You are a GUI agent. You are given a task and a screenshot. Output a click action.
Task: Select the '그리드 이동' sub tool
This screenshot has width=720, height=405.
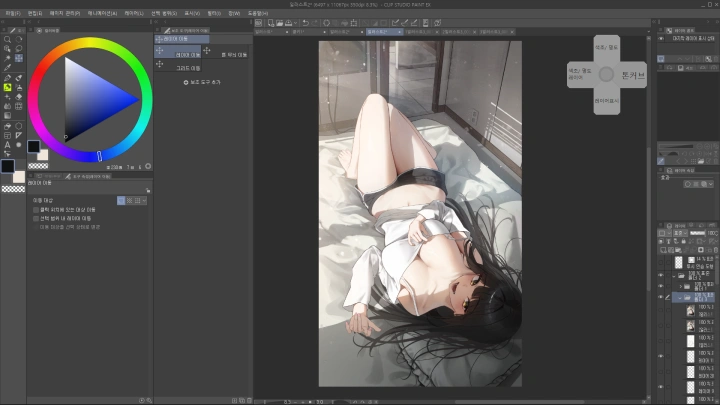tap(177, 65)
